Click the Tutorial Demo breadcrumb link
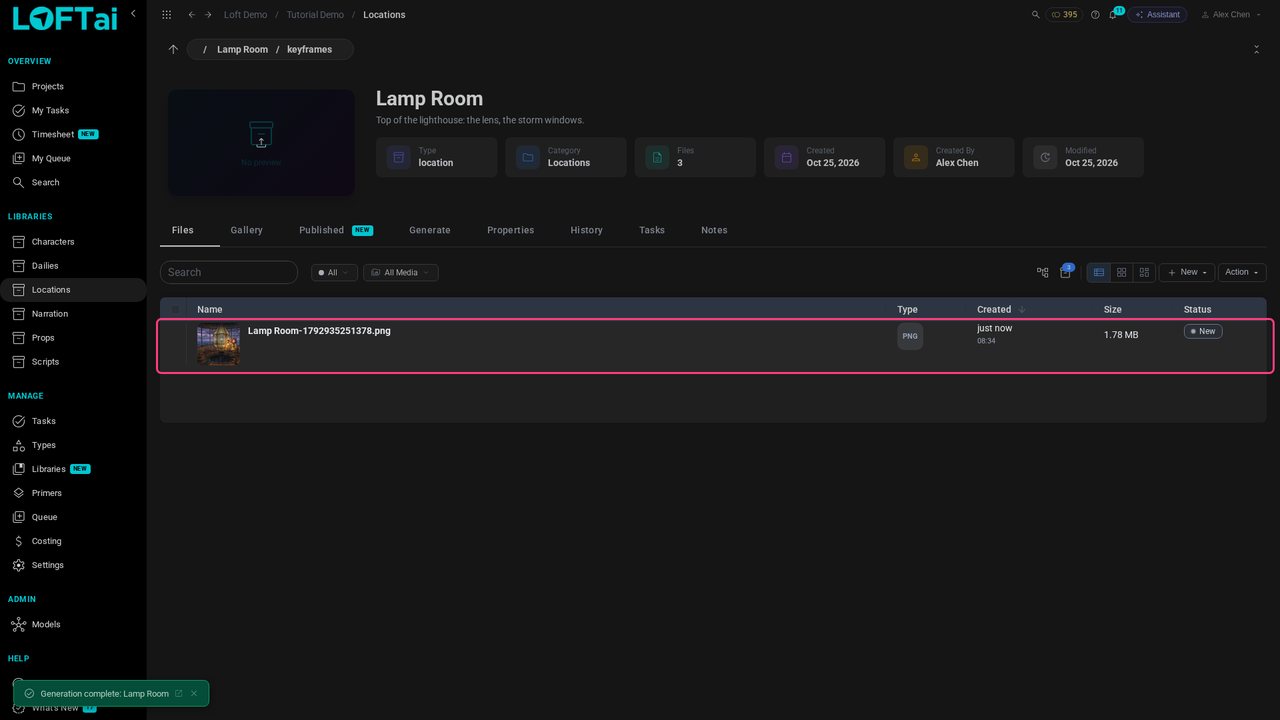This screenshot has width=1280, height=720. tap(316, 15)
